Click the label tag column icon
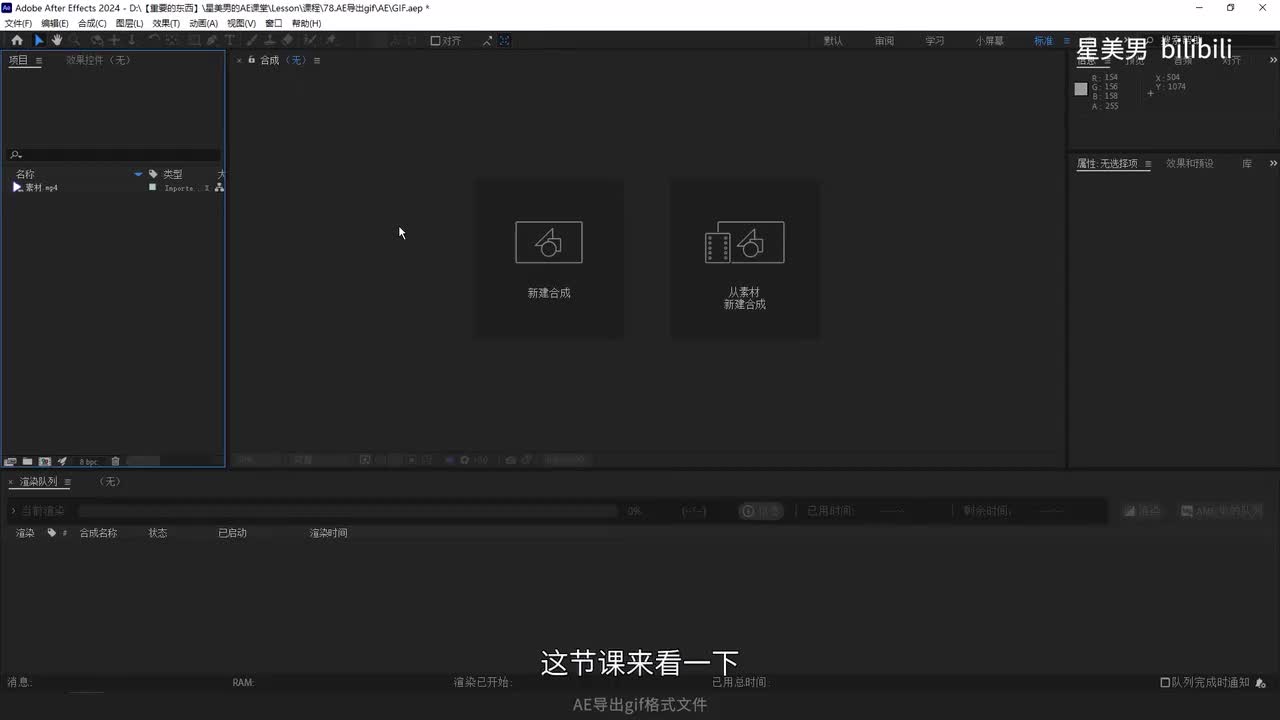The height and width of the screenshot is (720, 1280). pos(153,174)
